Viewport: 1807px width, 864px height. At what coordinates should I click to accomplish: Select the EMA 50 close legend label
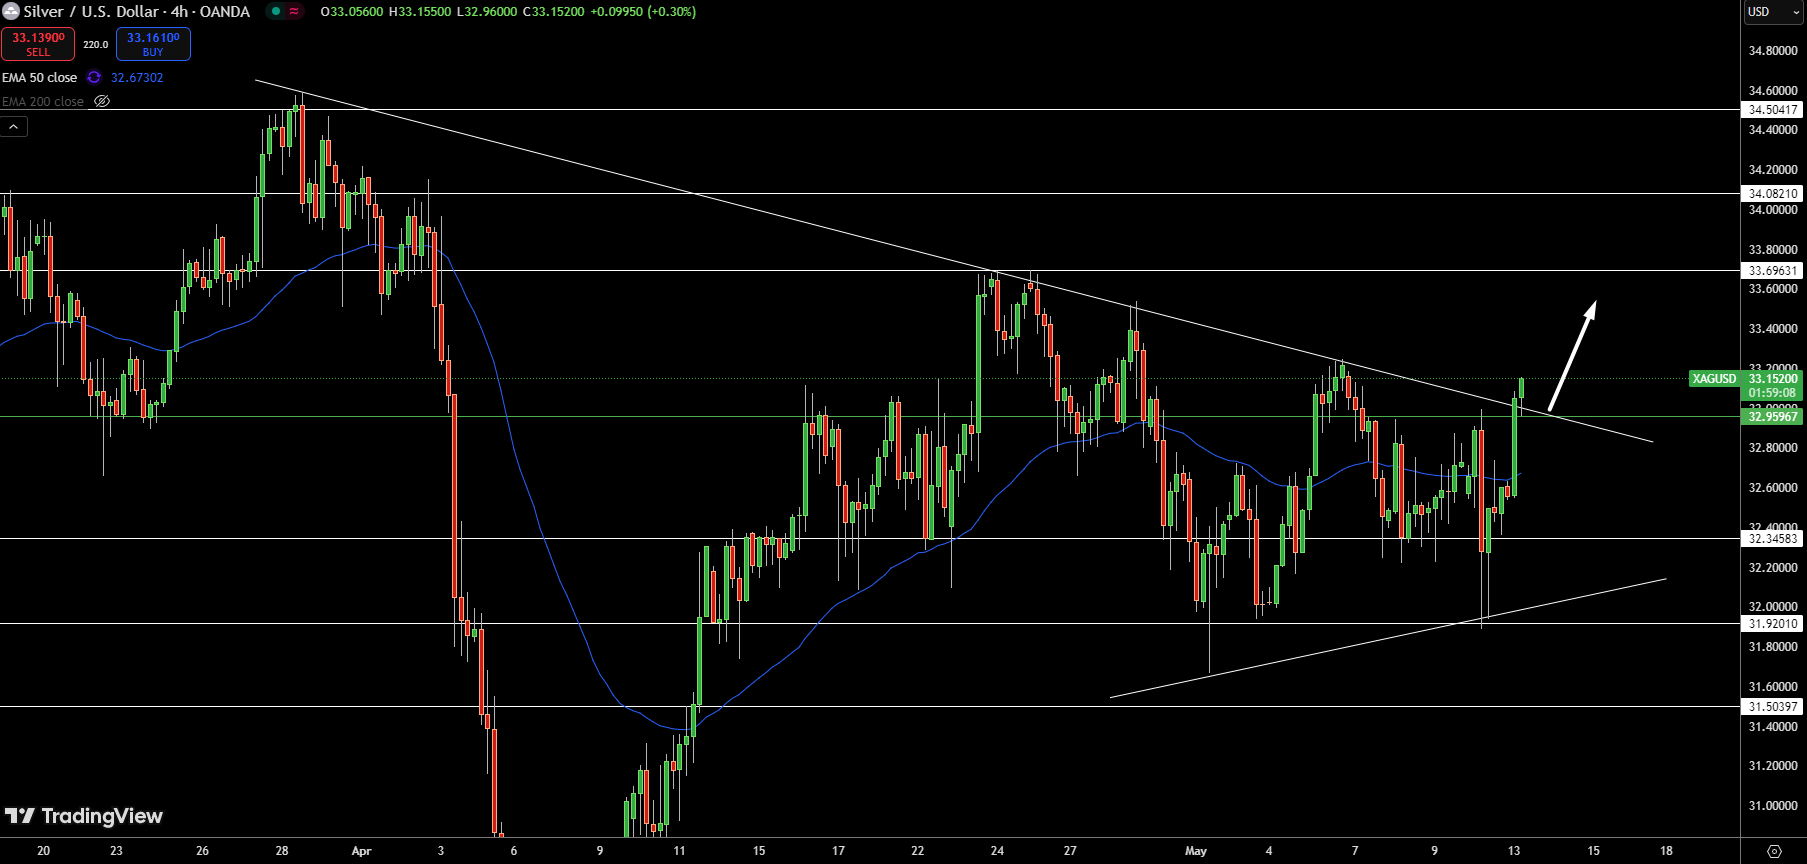[40, 77]
